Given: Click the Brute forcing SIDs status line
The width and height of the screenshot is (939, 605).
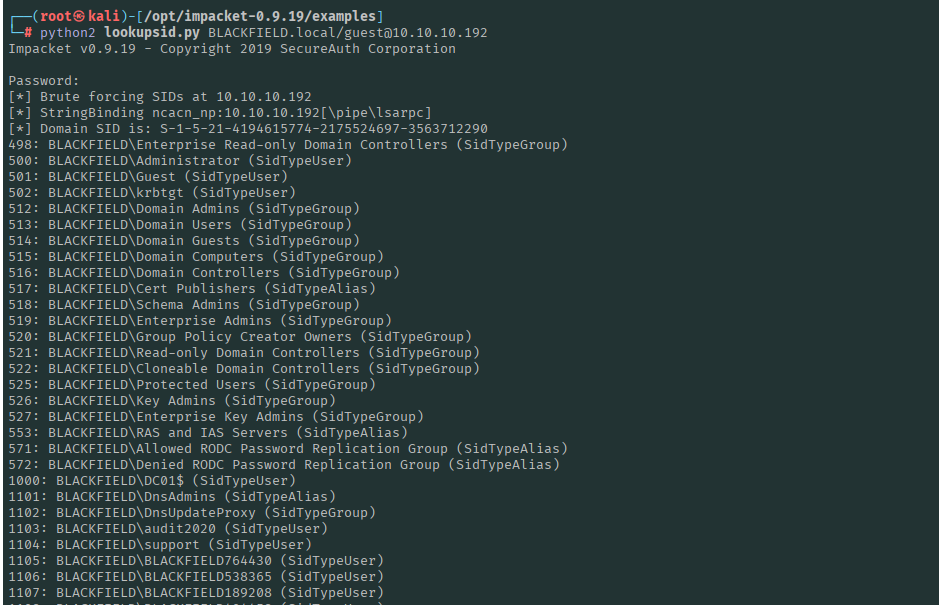Looking at the screenshot, I should pos(160,96).
